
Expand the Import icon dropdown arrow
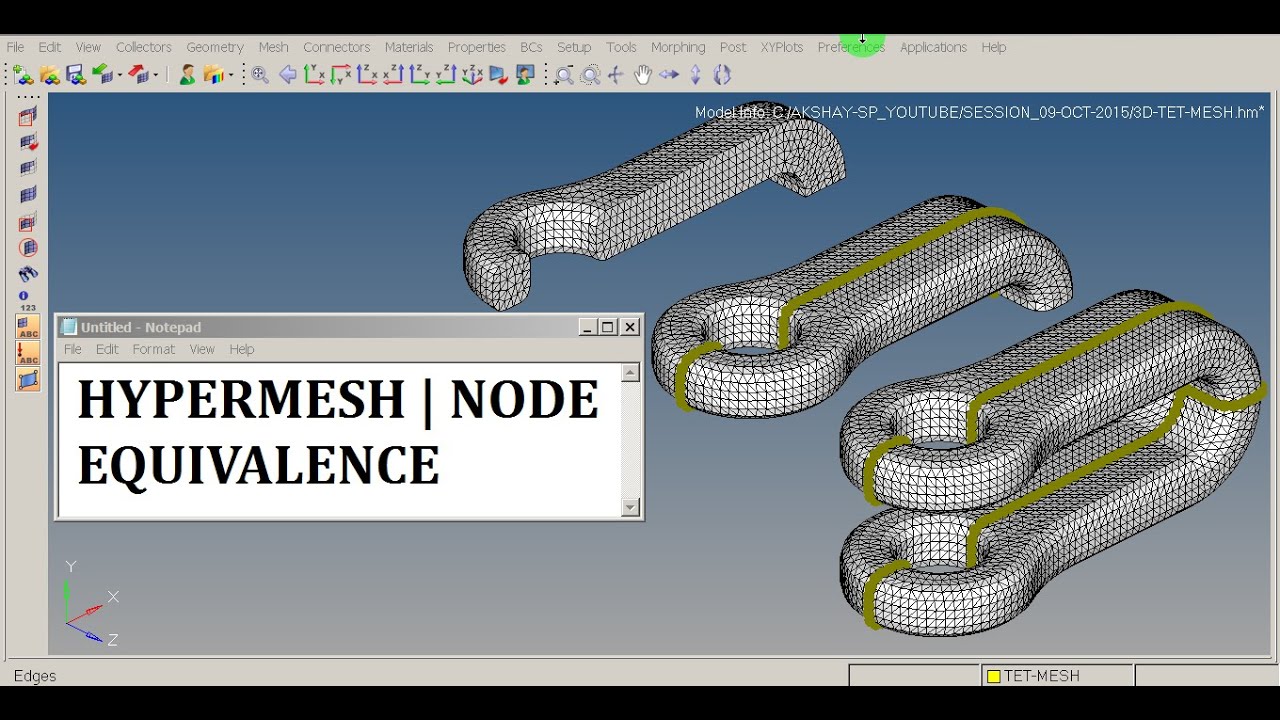point(120,76)
